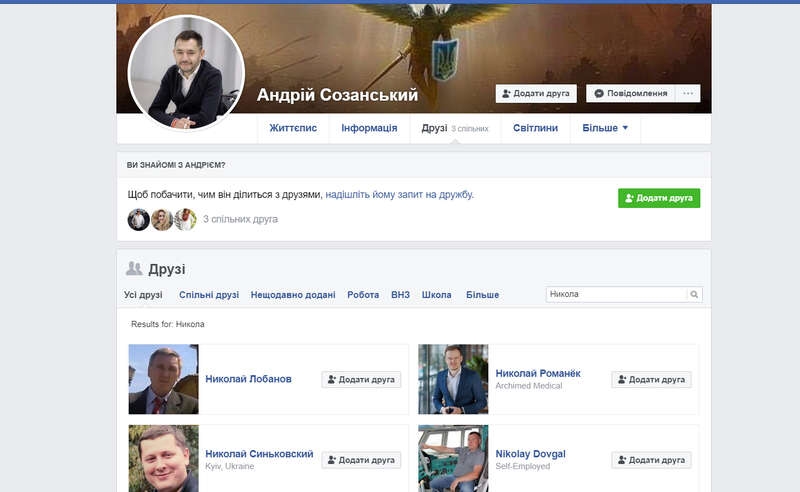
Task: Open Николай Синьковский's photo
Action: pyautogui.click(x=163, y=459)
